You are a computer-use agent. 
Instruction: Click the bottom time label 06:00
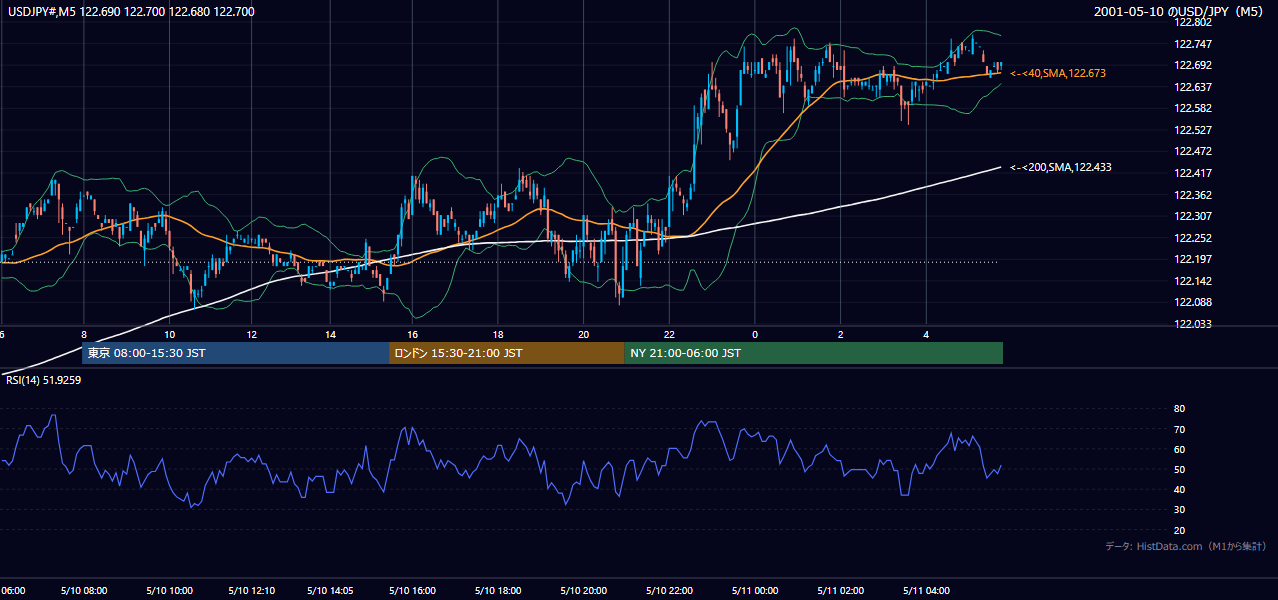point(13,590)
